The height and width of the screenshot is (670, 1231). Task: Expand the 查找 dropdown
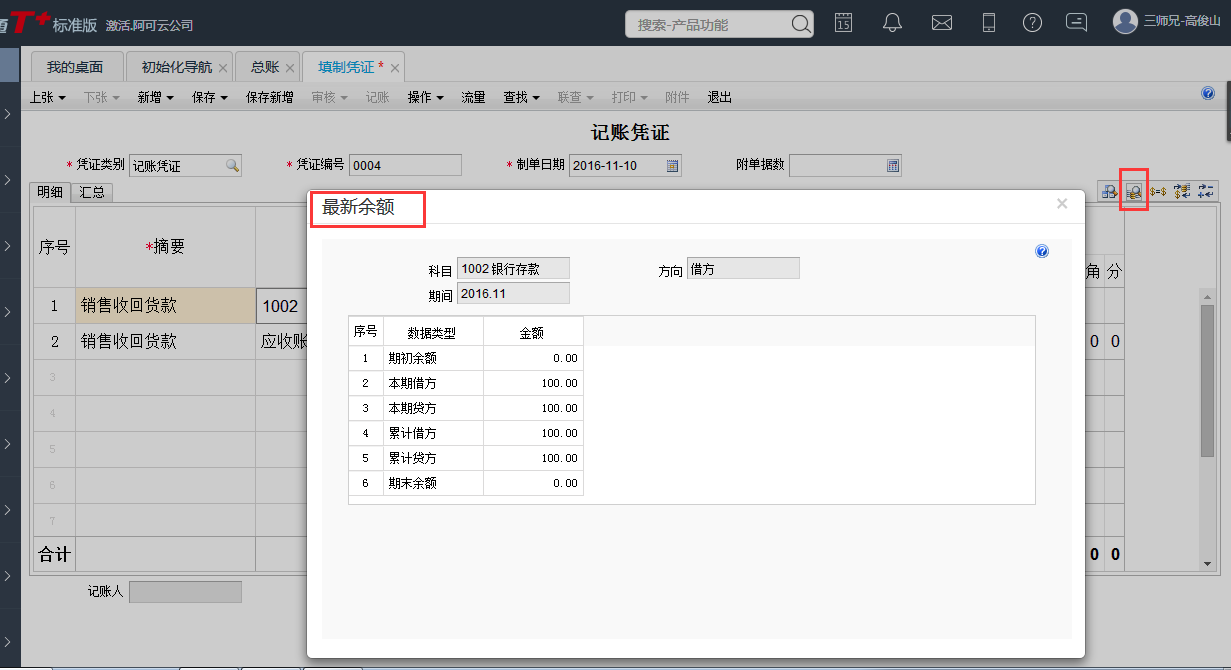(x=519, y=97)
